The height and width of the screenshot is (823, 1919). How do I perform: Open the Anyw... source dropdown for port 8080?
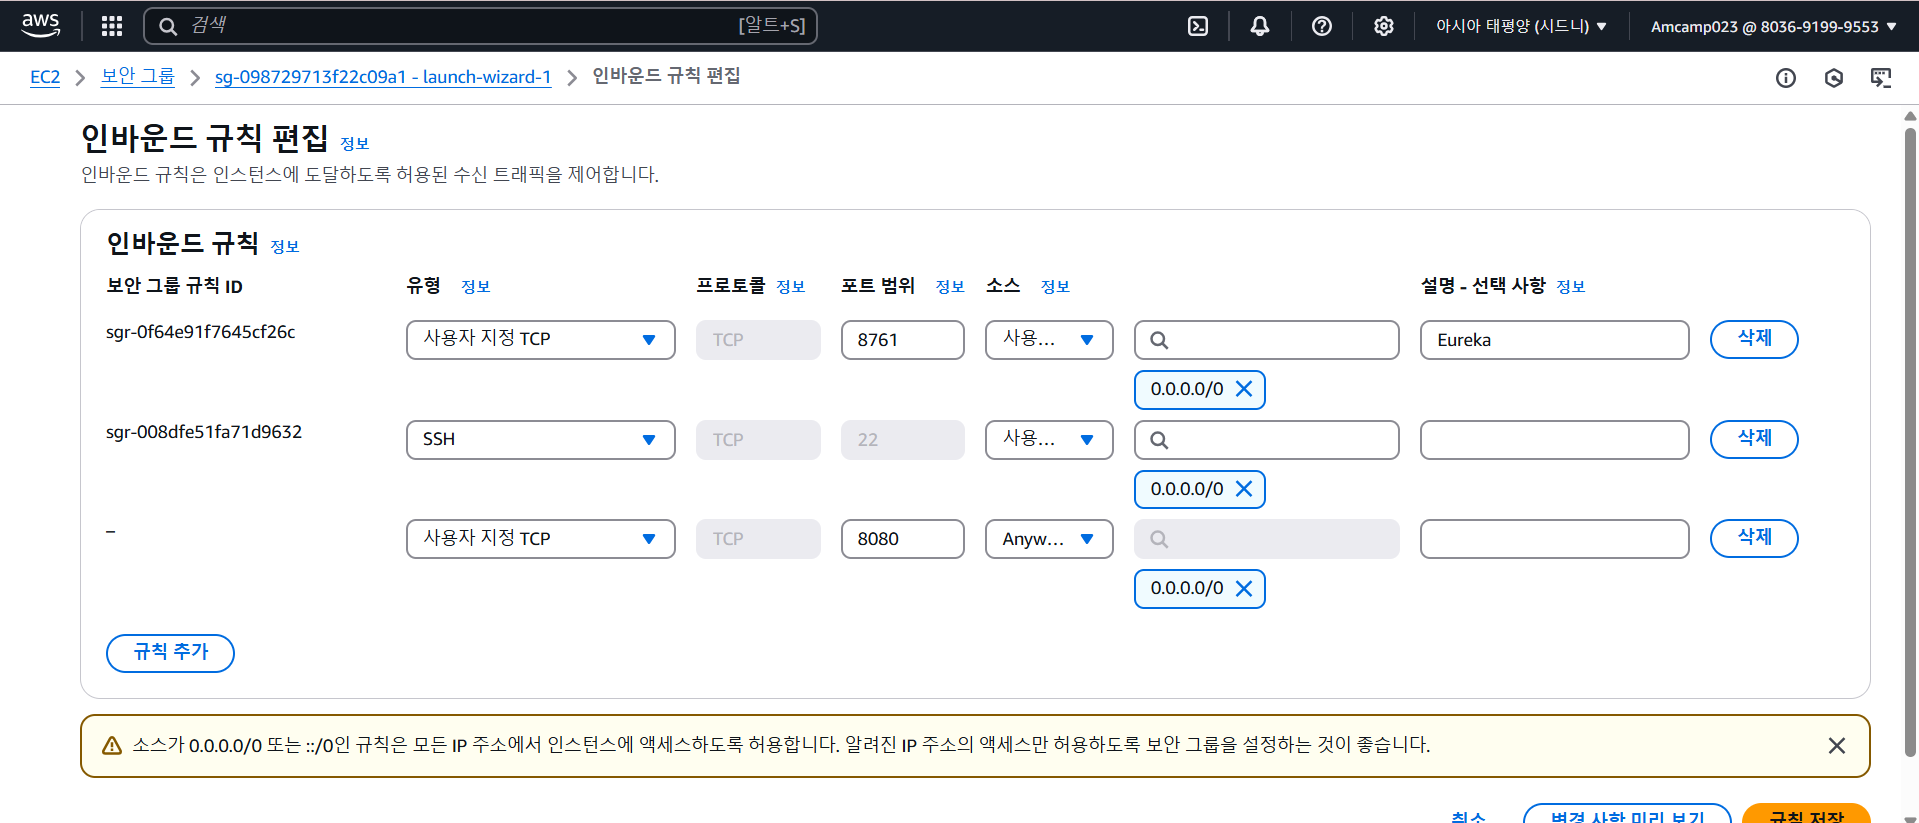[1049, 538]
